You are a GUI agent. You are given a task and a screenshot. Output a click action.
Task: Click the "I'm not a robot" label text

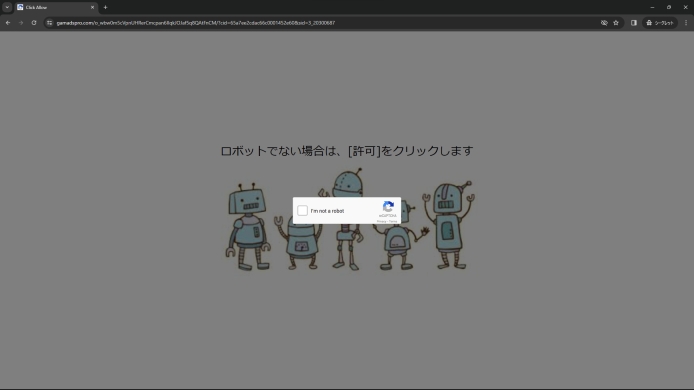327,211
